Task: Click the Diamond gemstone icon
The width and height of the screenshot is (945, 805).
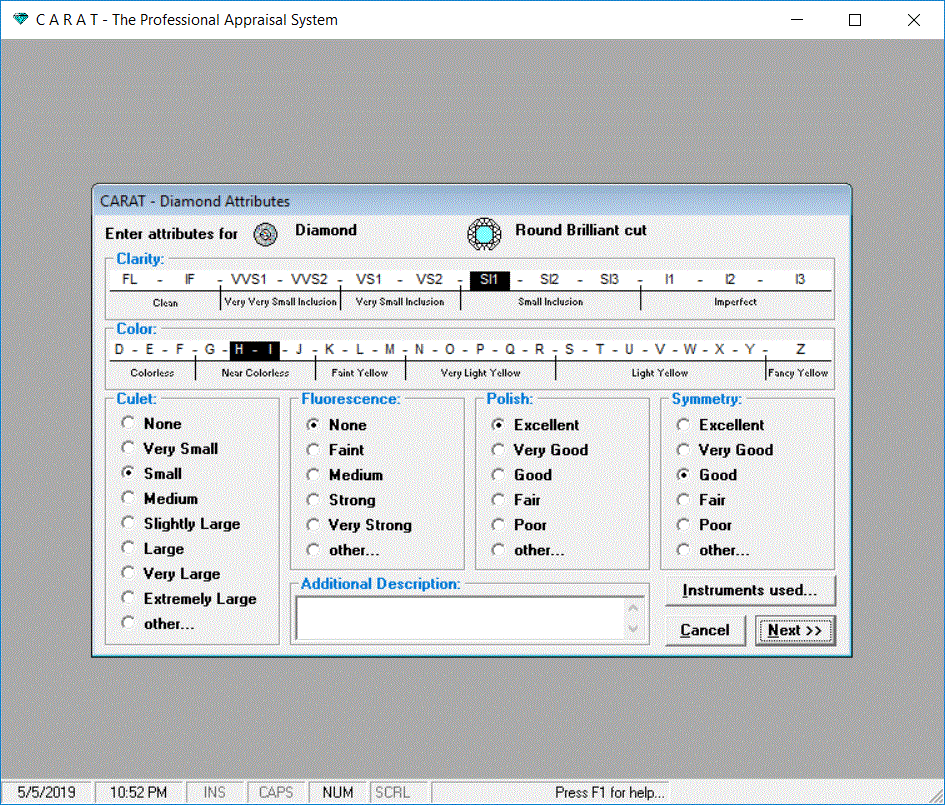Action: pos(265,233)
